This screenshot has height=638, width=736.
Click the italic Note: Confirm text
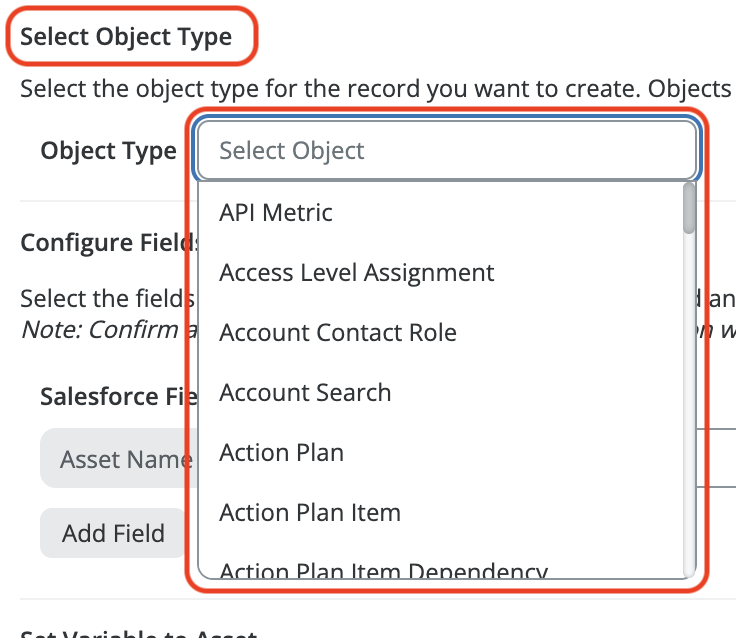coord(98,329)
